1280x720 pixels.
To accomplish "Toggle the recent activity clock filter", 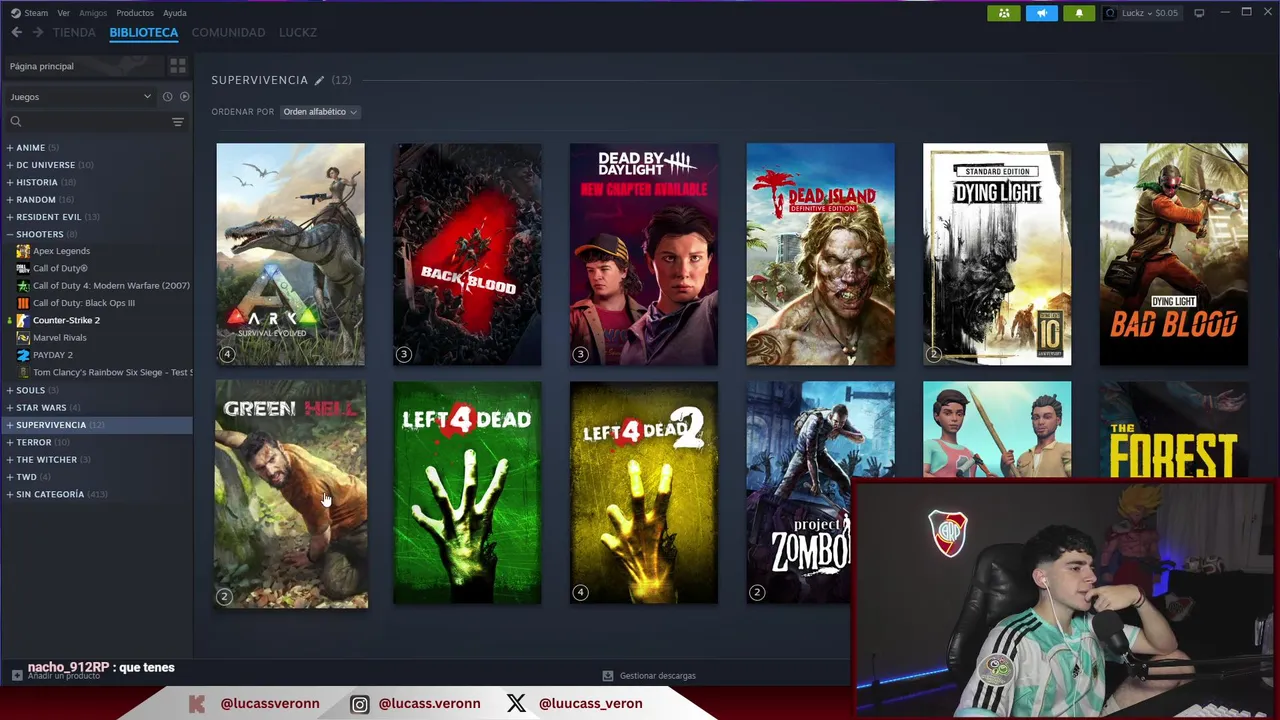I will (x=167, y=97).
